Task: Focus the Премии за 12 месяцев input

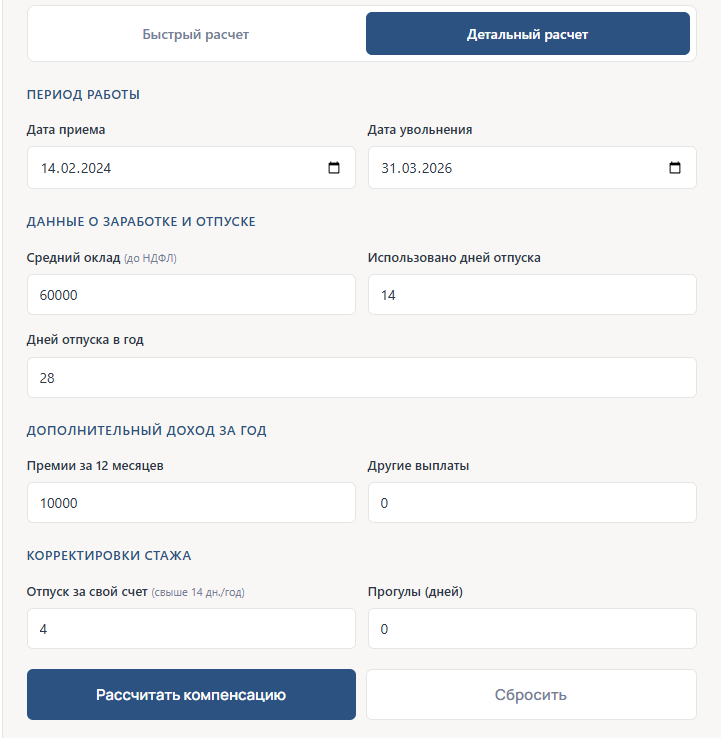Action: tap(191, 503)
